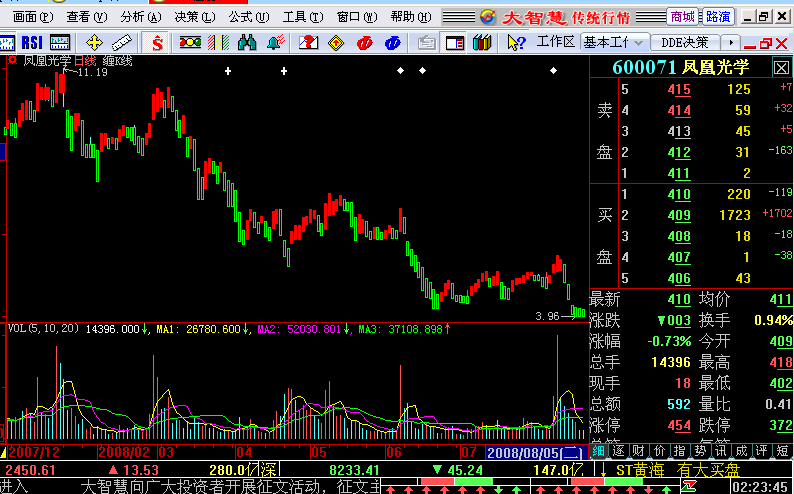794x494 pixels.
Task: Click the 2008/08/05(二) date label on time axis
Action: (x=536, y=451)
